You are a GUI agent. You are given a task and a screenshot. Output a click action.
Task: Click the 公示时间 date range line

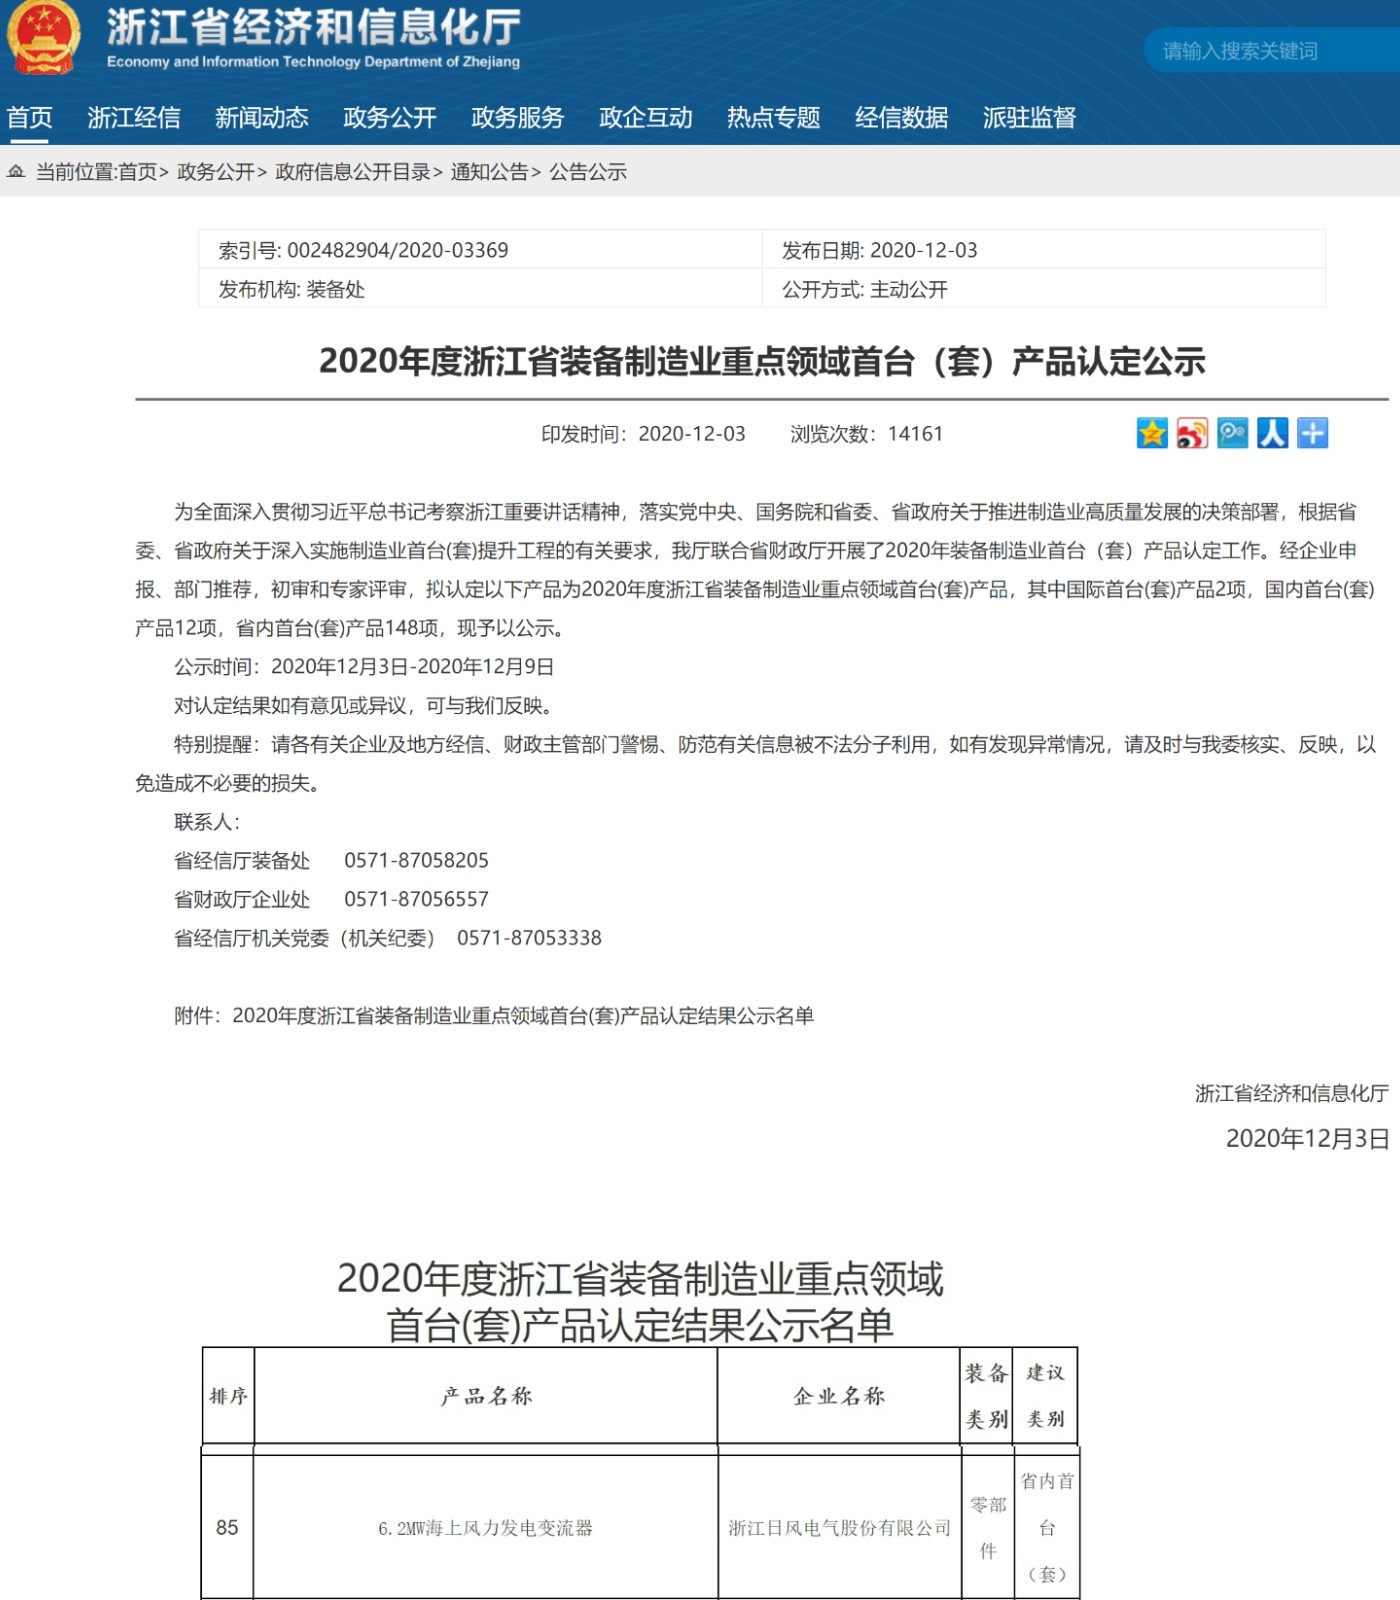[x=364, y=667]
